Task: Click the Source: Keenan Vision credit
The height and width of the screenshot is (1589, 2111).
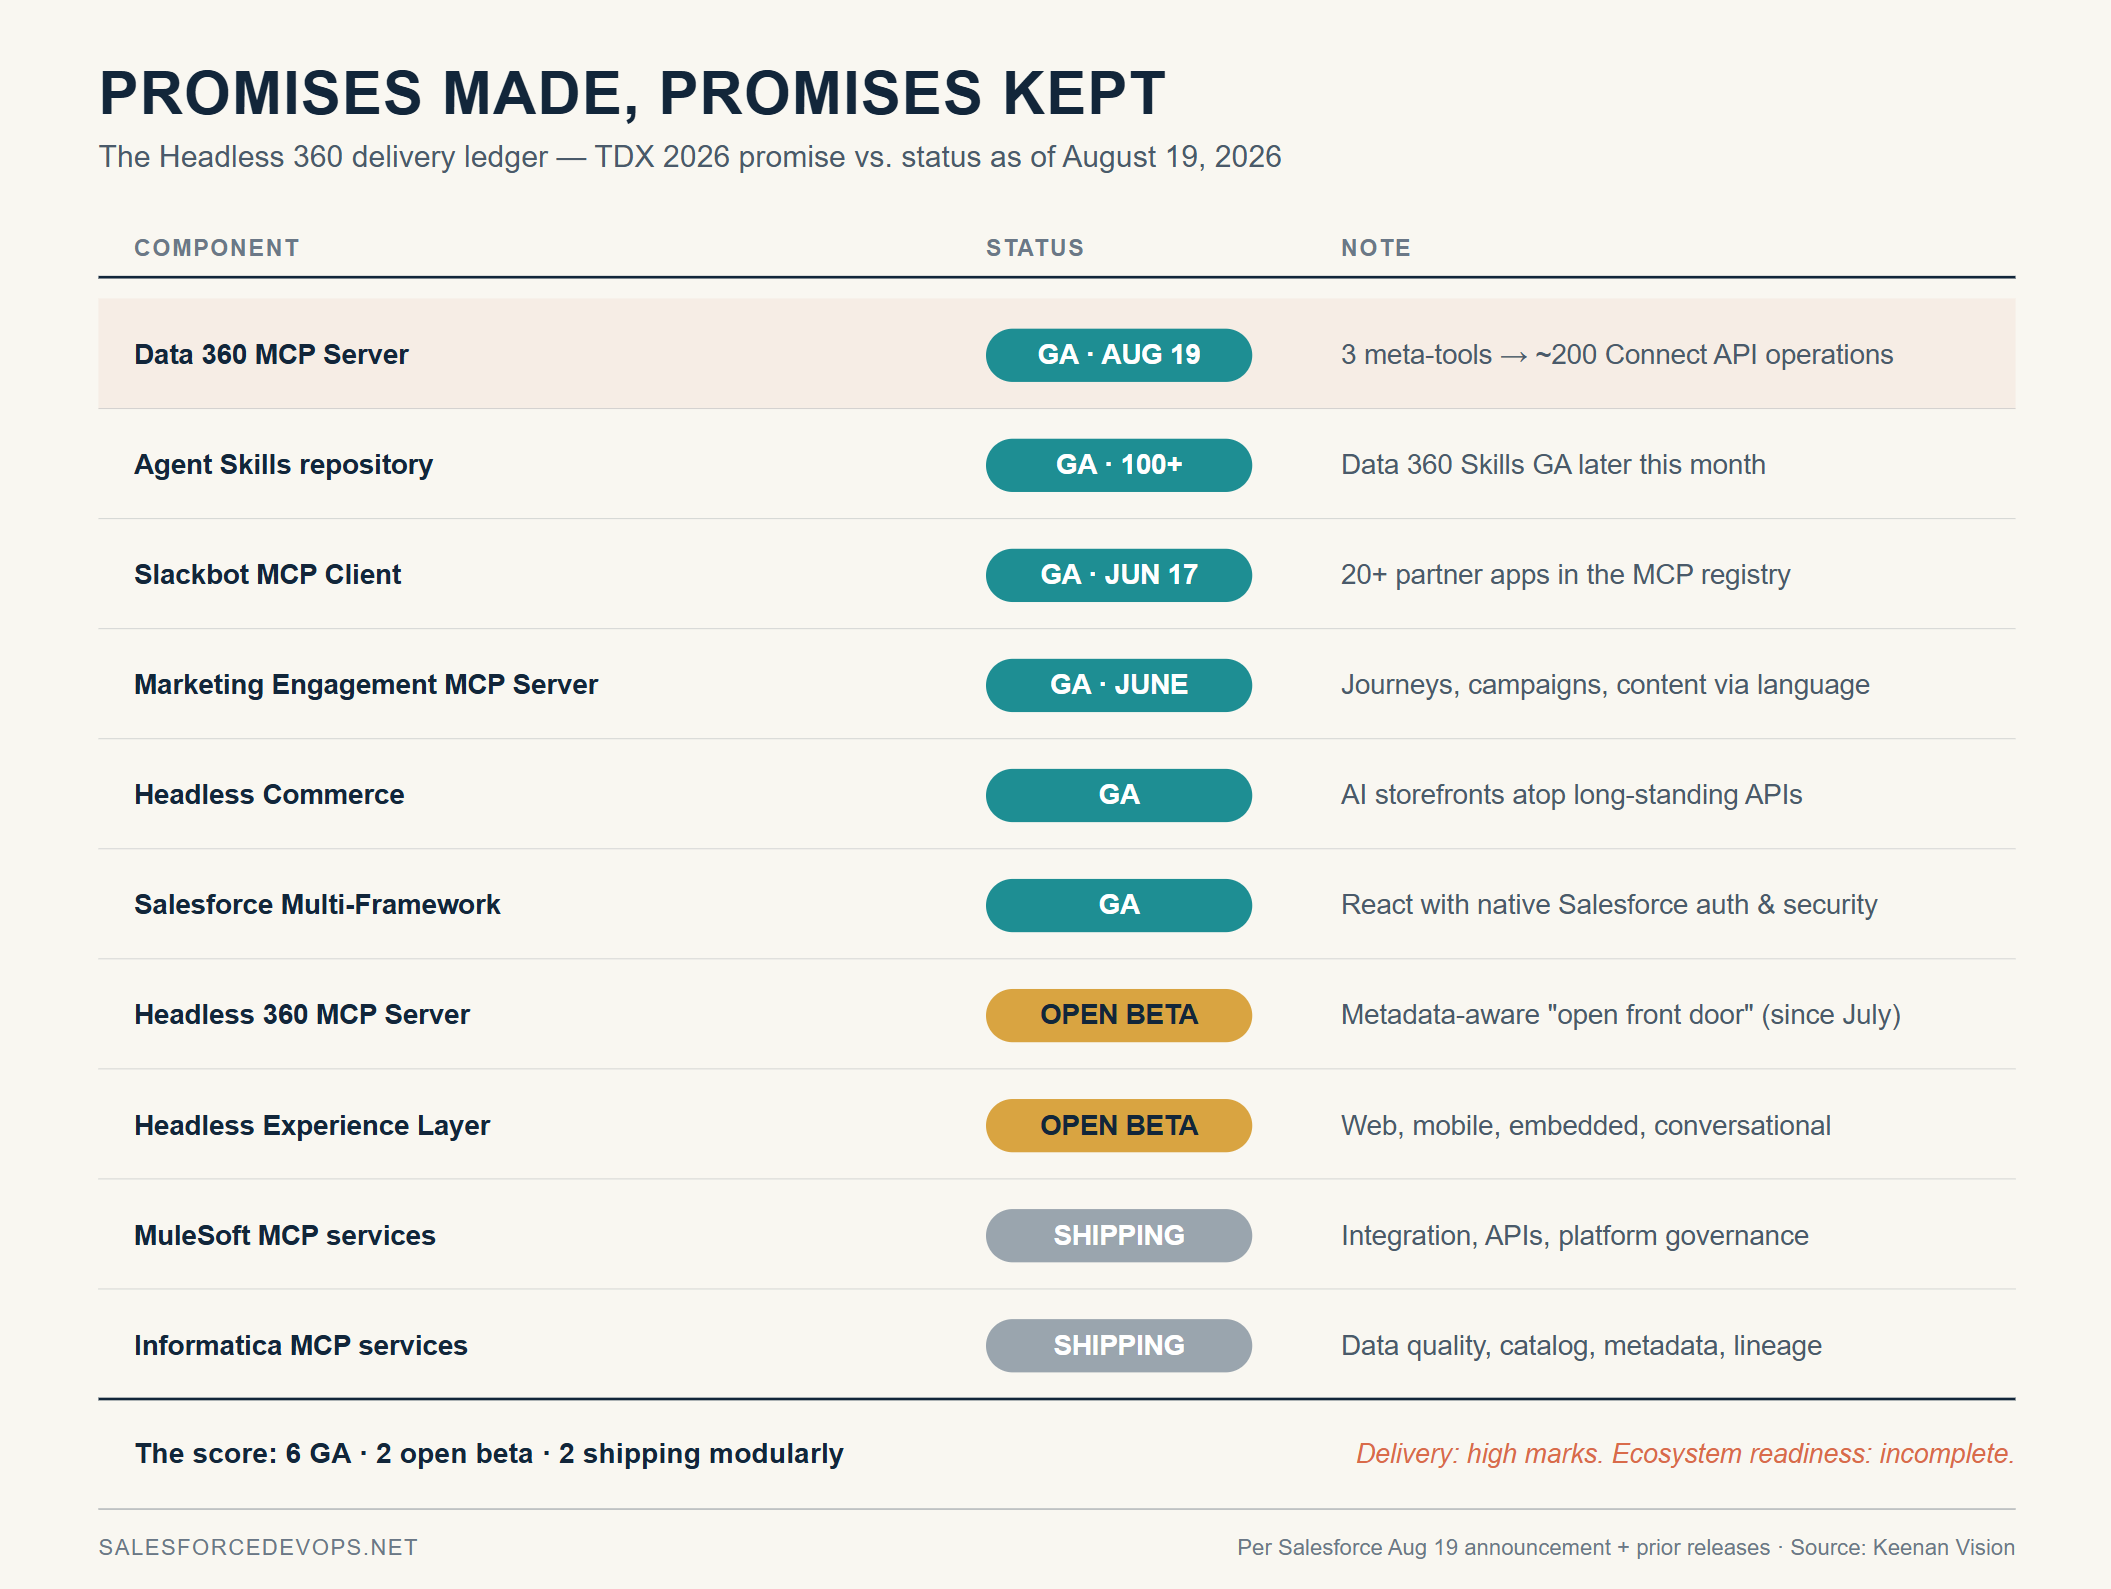Action: click(1902, 1547)
